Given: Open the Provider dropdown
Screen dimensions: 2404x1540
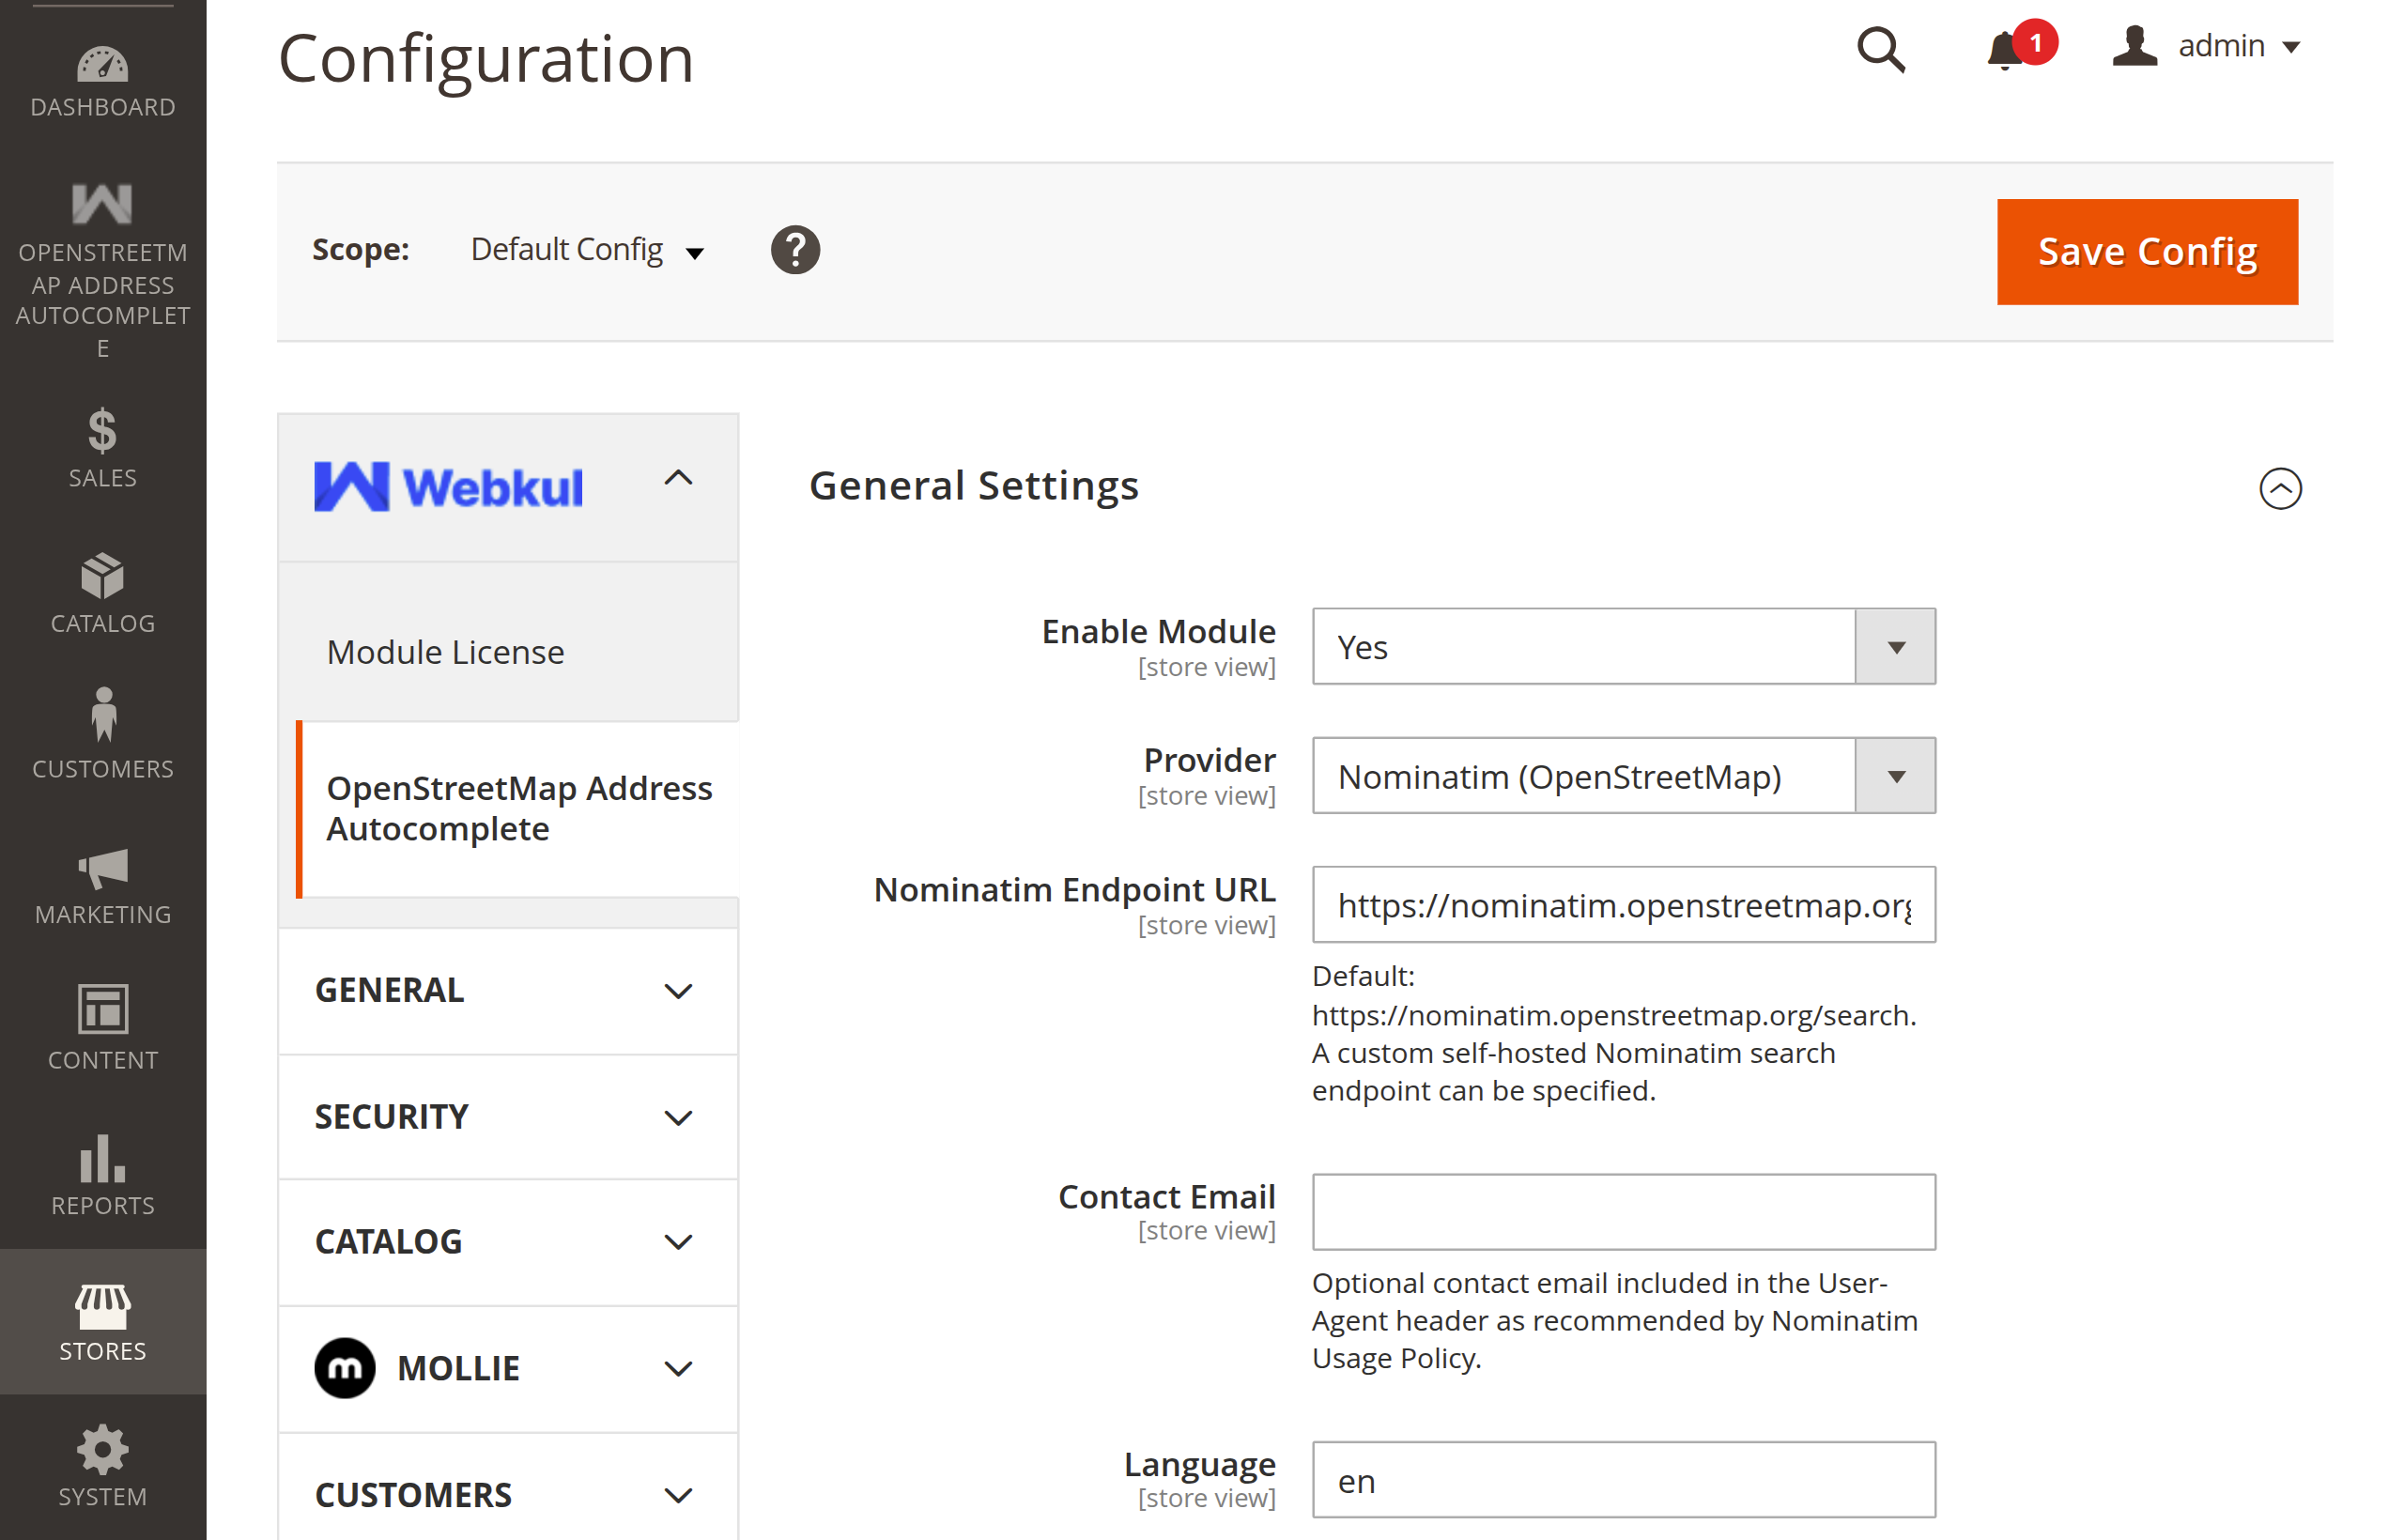Looking at the screenshot, I should [x=1623, y=776].
